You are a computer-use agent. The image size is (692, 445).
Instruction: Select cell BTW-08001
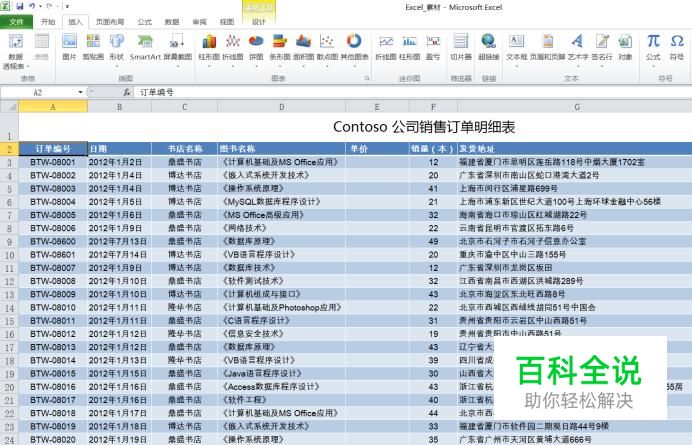tap(53, 162)
